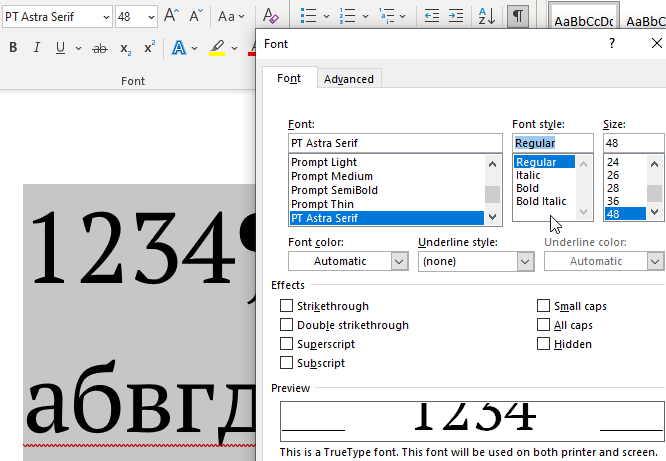Click the Size input field showing 48
The width and height of the screenshot is (666, 461).
coord(633,143)
